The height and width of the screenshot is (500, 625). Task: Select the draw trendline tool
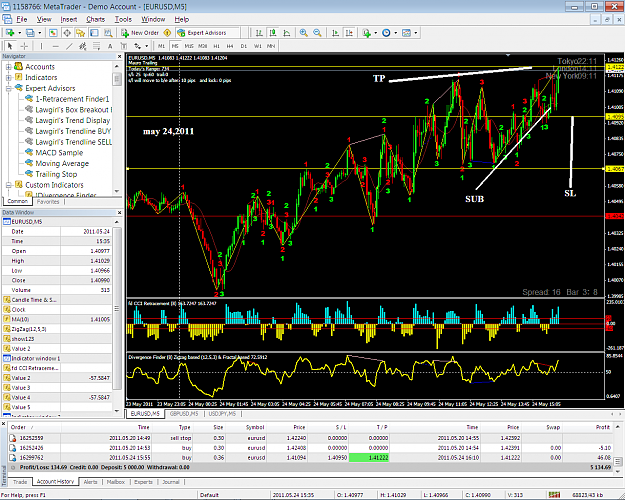tap(69, 46)
